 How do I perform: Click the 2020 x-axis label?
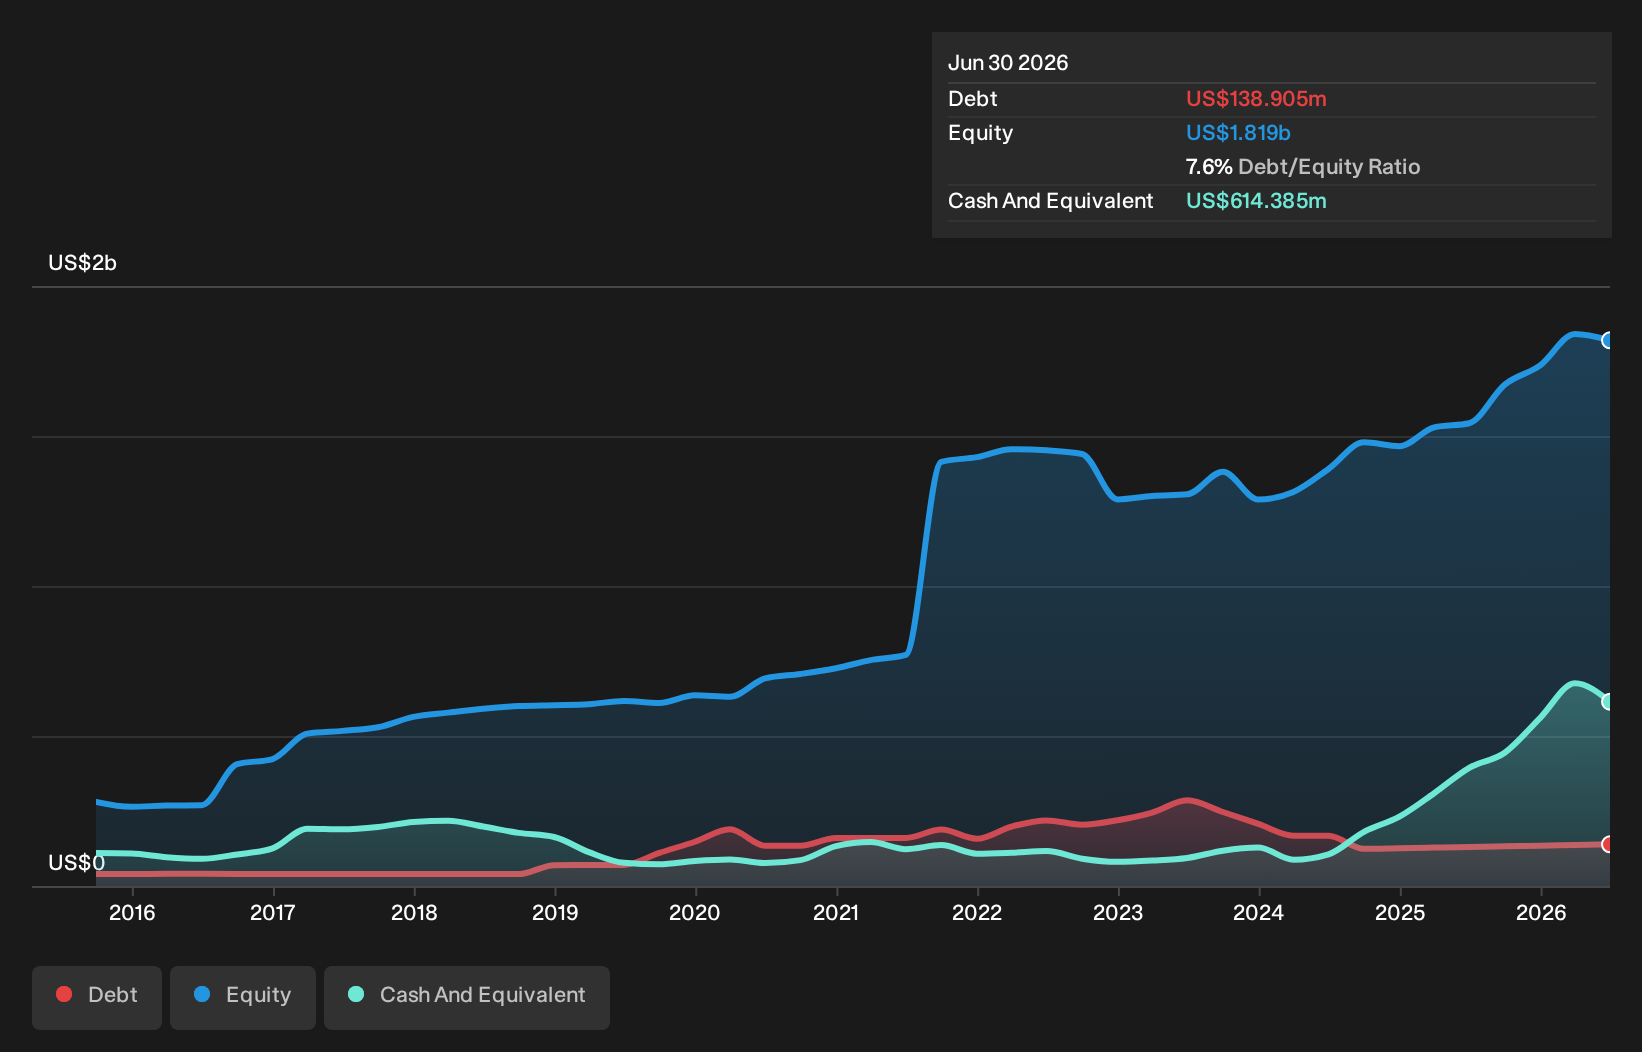(695, 912)
